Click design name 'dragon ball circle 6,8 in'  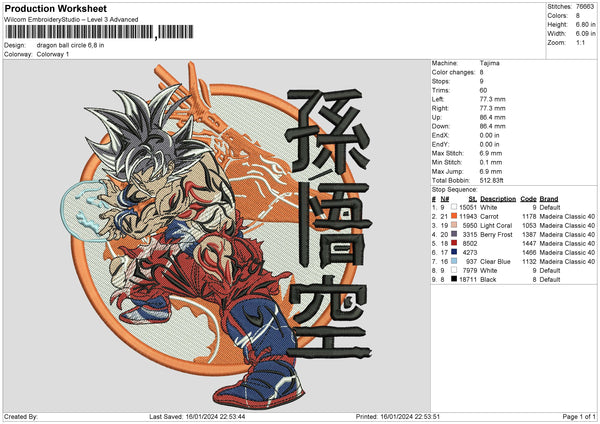pyautogui.click(x=70, y=45)
